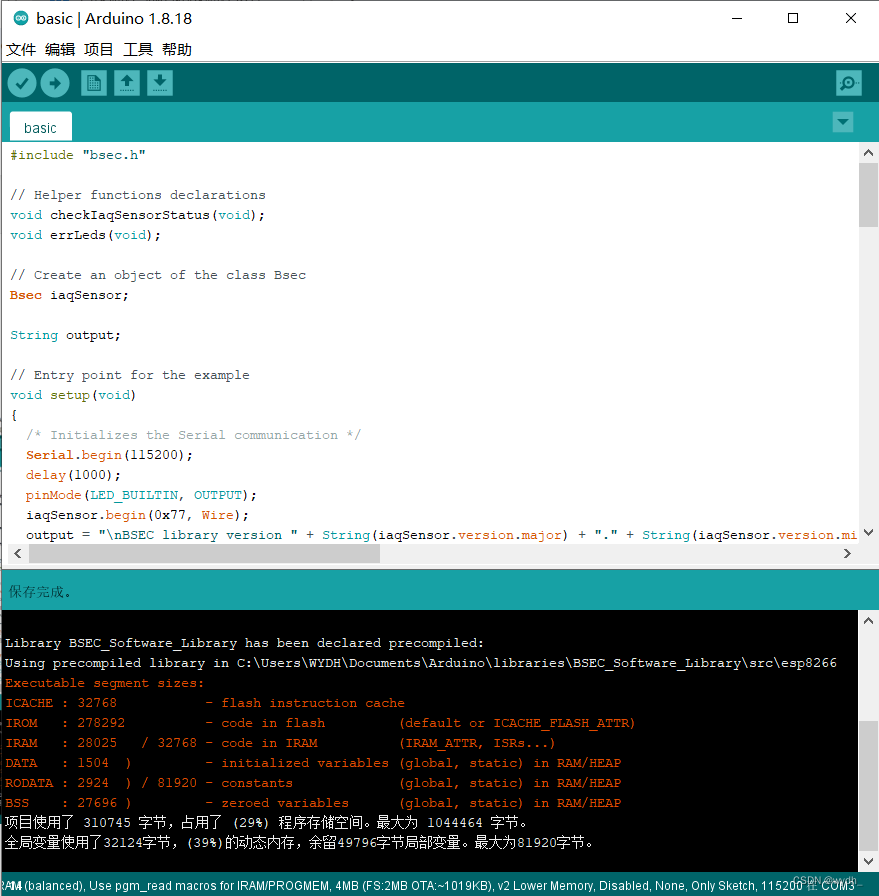The image size is (879, 896).
Task: Open the 文件 menu
Action: click(21, 49)
